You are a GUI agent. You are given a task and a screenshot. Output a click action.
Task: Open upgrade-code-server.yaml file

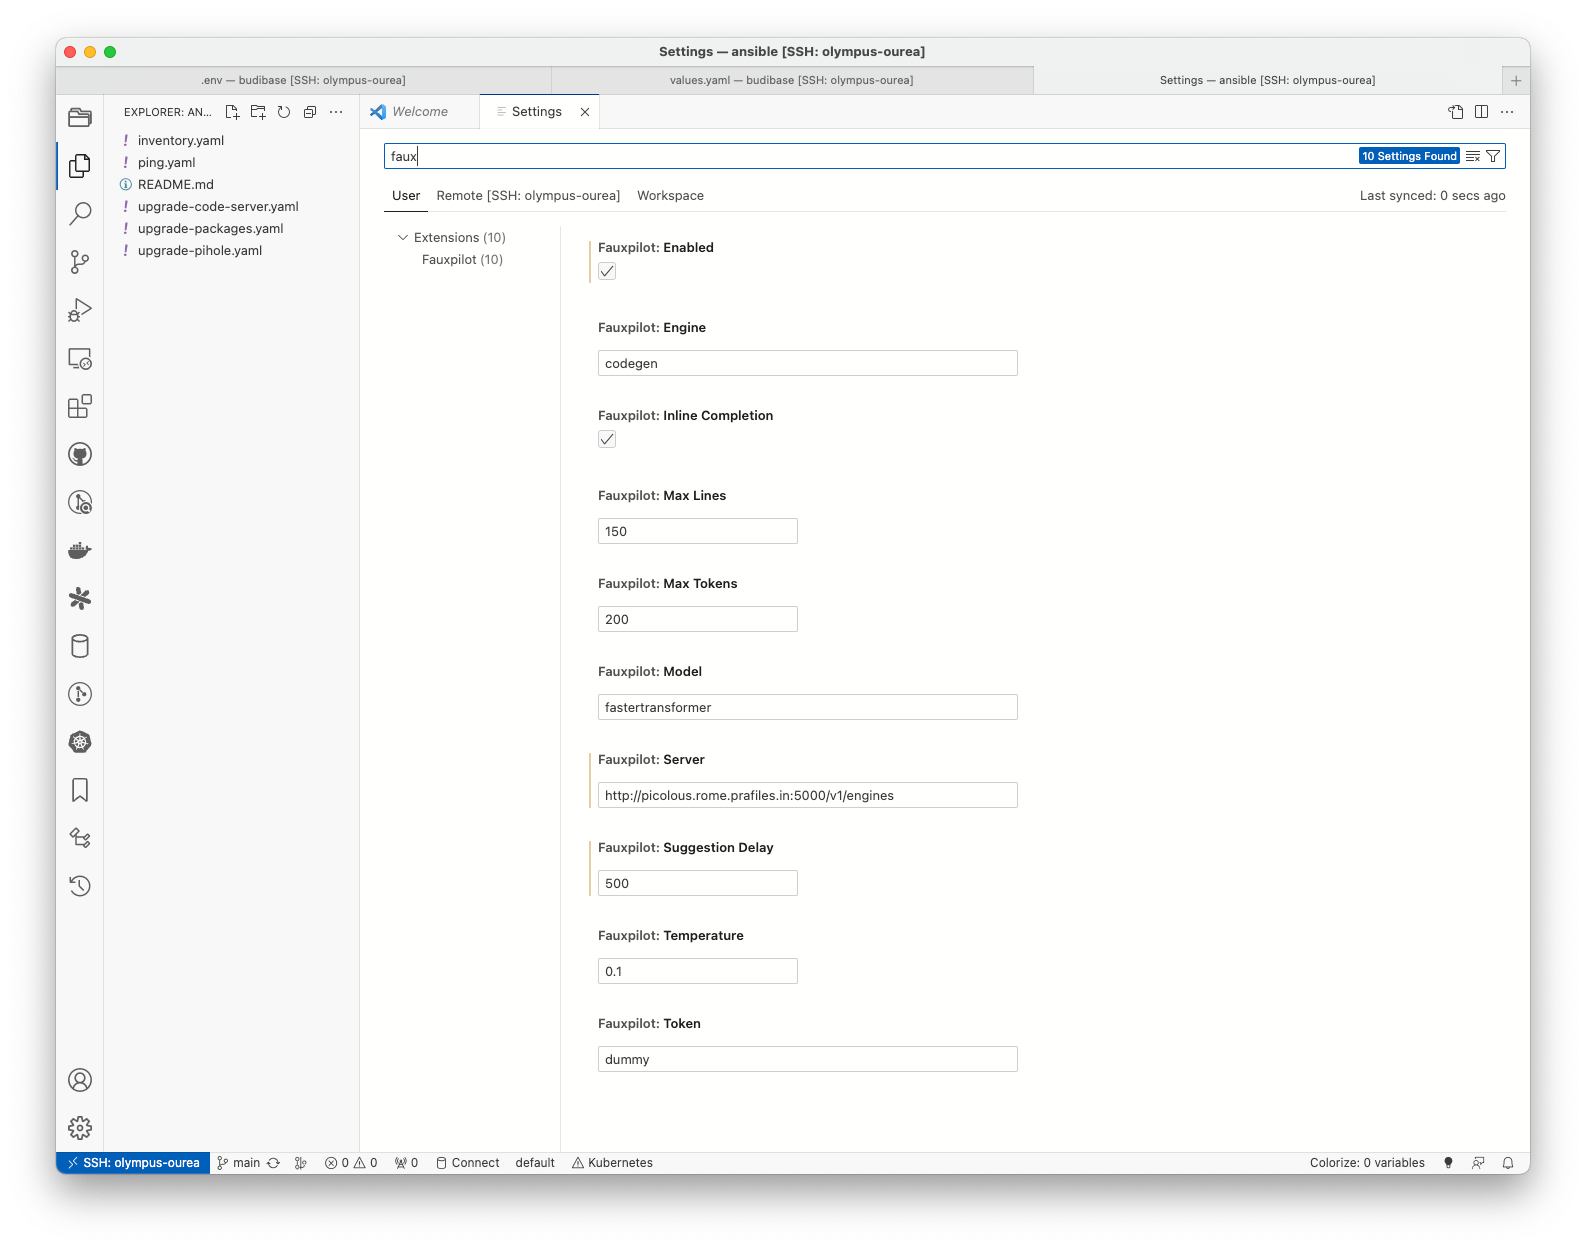(232, 206)
